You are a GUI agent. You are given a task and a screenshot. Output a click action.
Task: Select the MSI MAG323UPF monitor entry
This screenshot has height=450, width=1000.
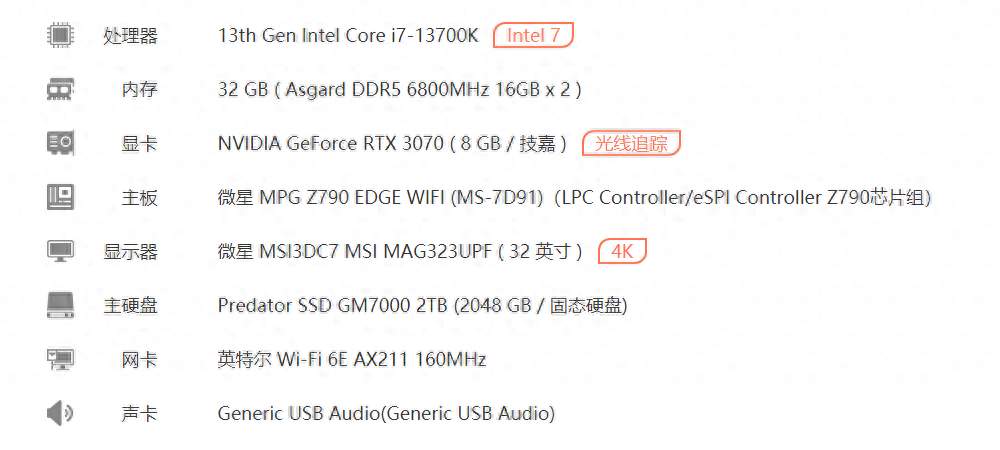(x=400, y=252)
